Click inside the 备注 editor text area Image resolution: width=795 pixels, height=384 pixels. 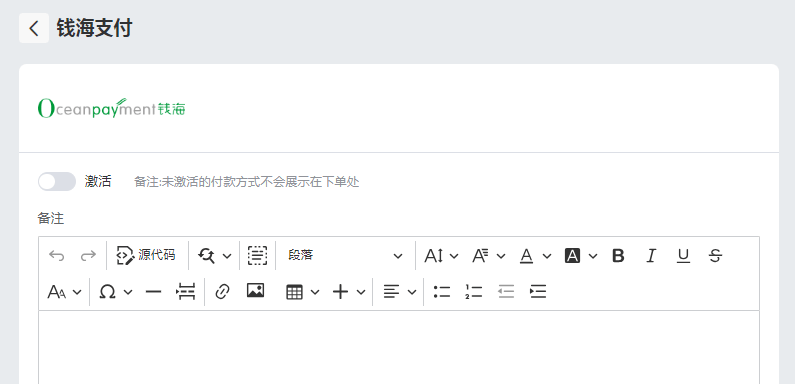399,347
